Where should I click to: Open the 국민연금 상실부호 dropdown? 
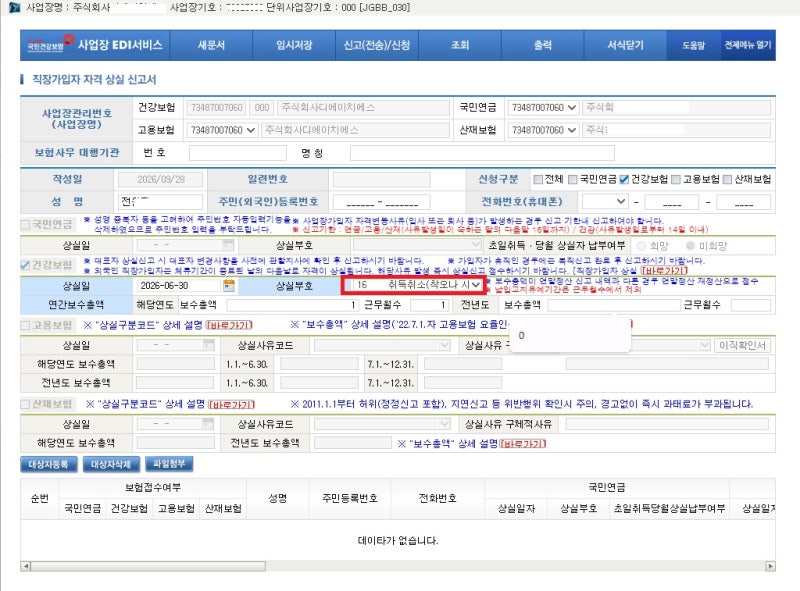[x=417, y=245]
